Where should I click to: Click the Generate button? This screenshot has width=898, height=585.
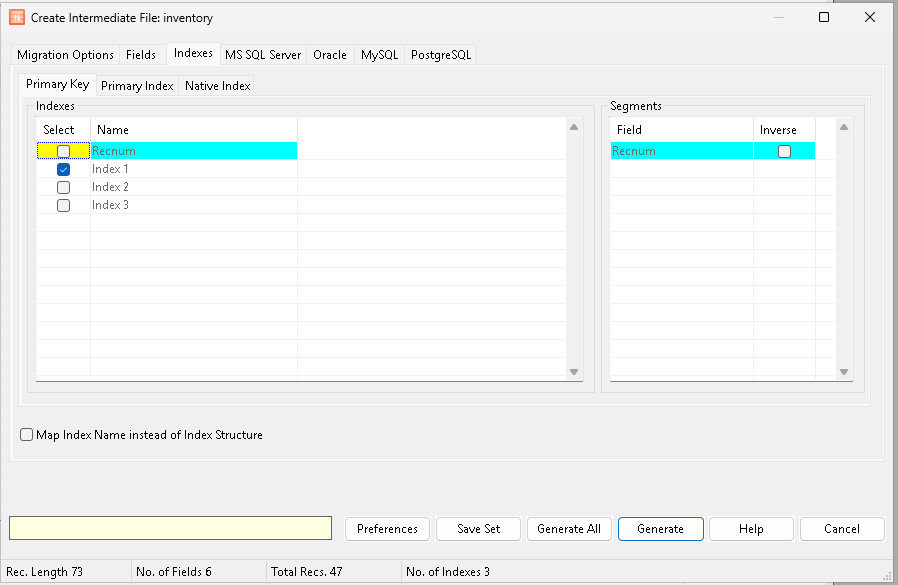pyautogui.click(x=660, y=529)
